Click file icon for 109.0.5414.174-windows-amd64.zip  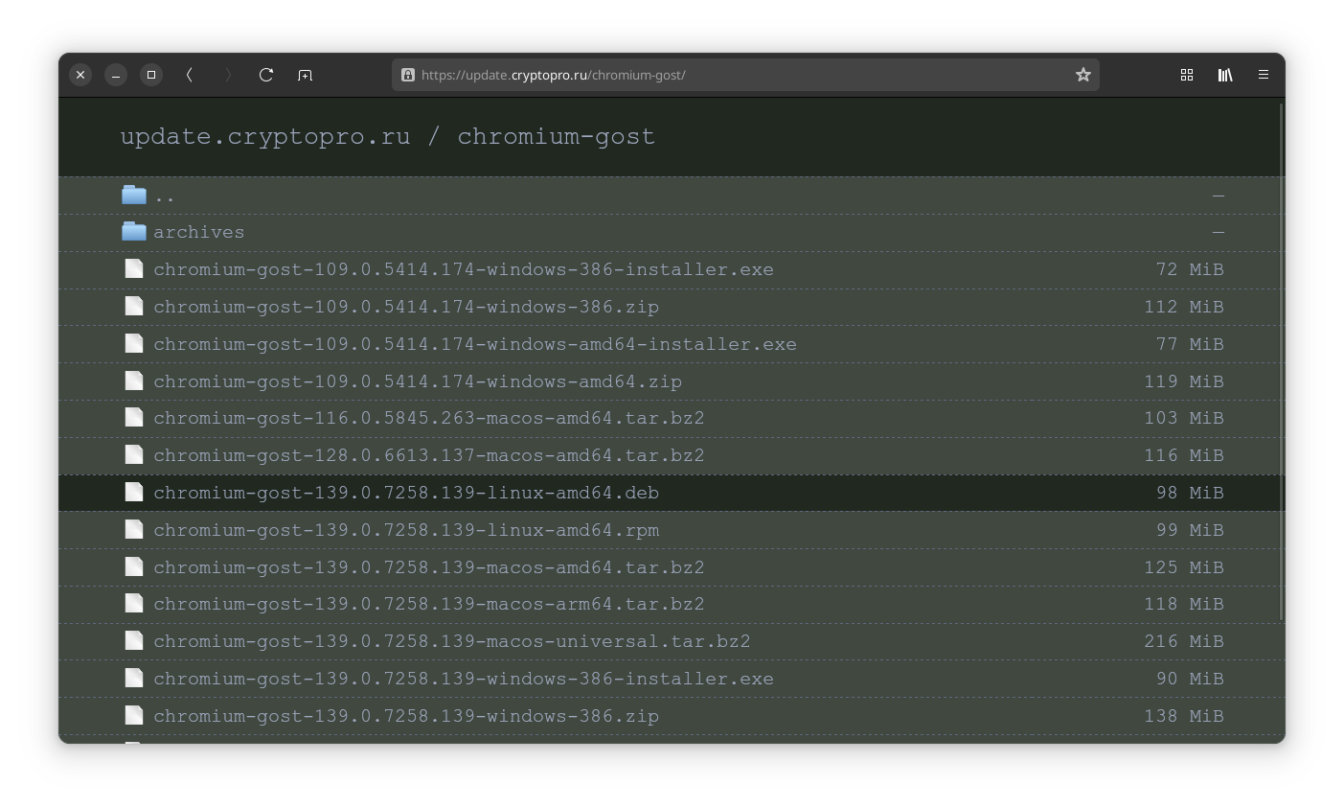tap(134, 381)
